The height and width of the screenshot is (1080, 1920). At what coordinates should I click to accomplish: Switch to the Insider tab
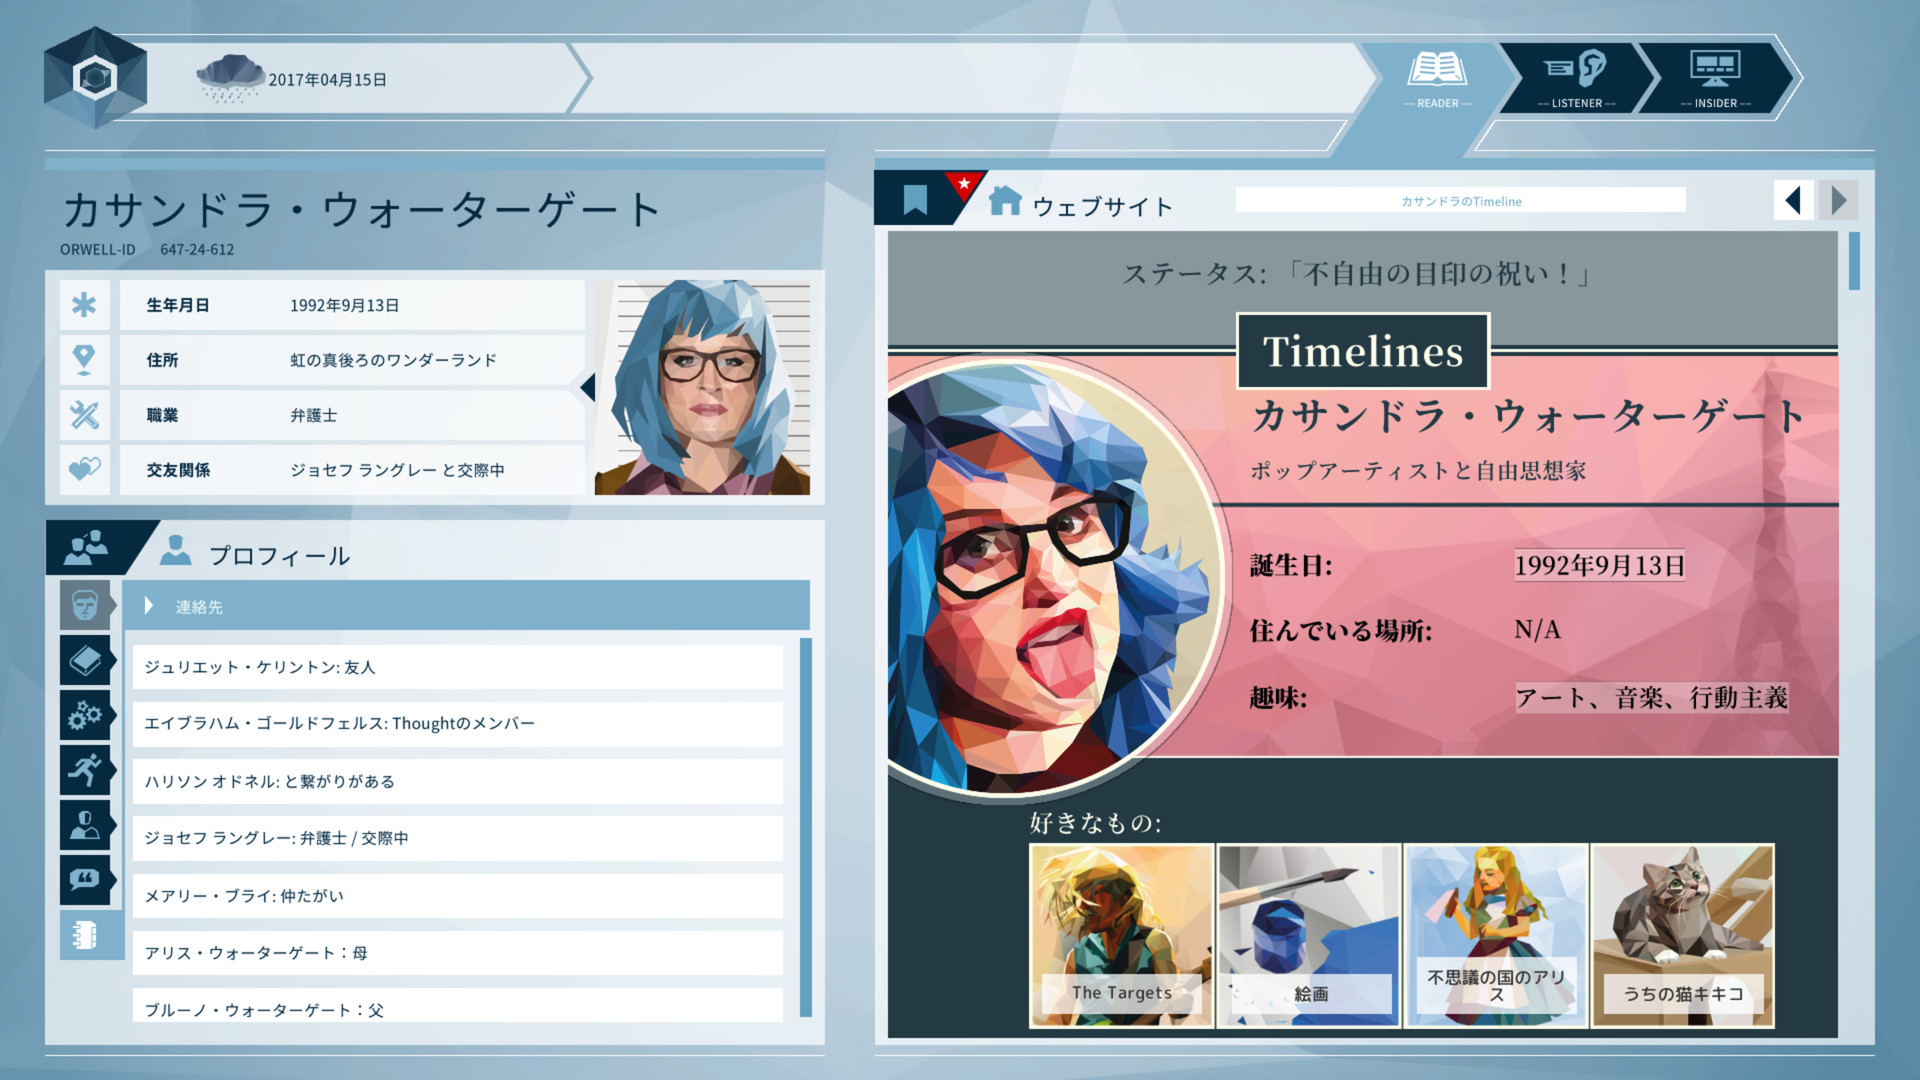[x=1715, y=78]
